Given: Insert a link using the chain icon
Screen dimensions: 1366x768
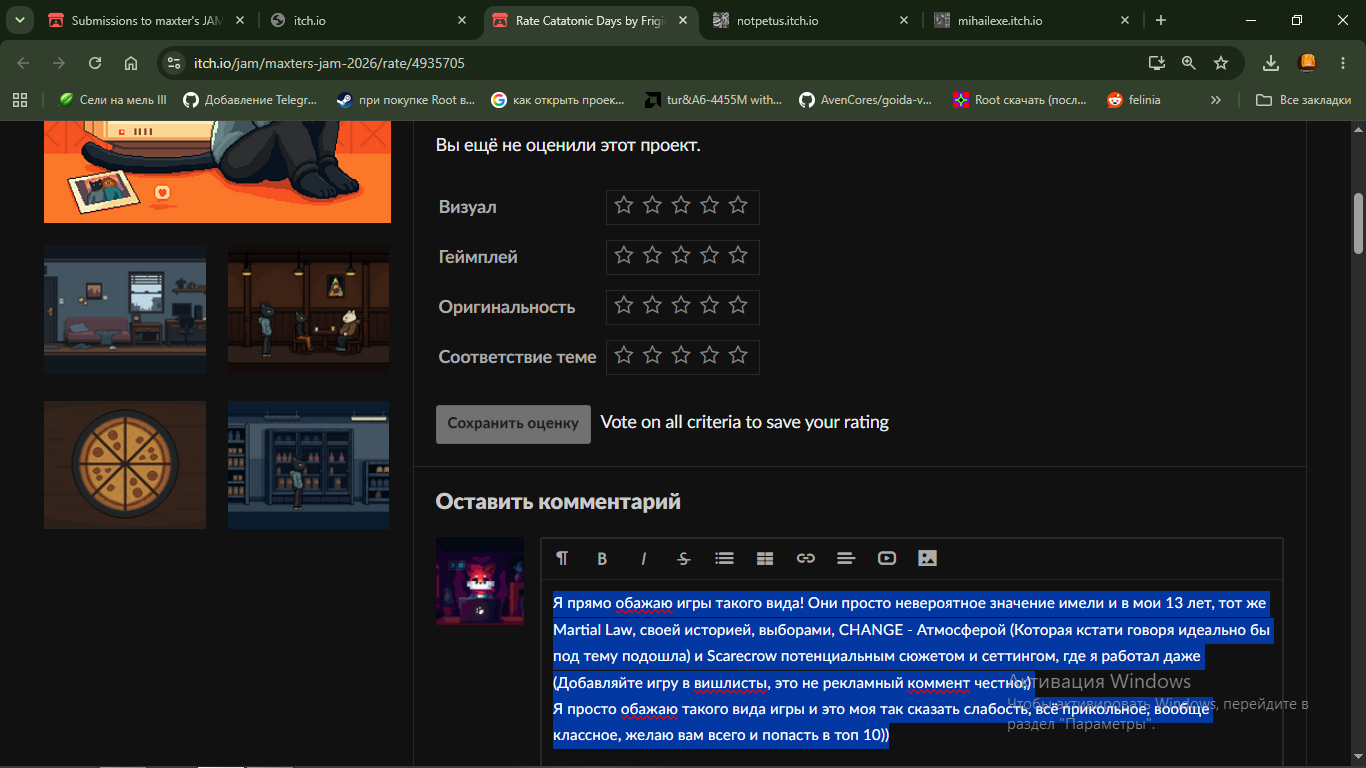Looking at the screenshot, I should pos(806,559).
